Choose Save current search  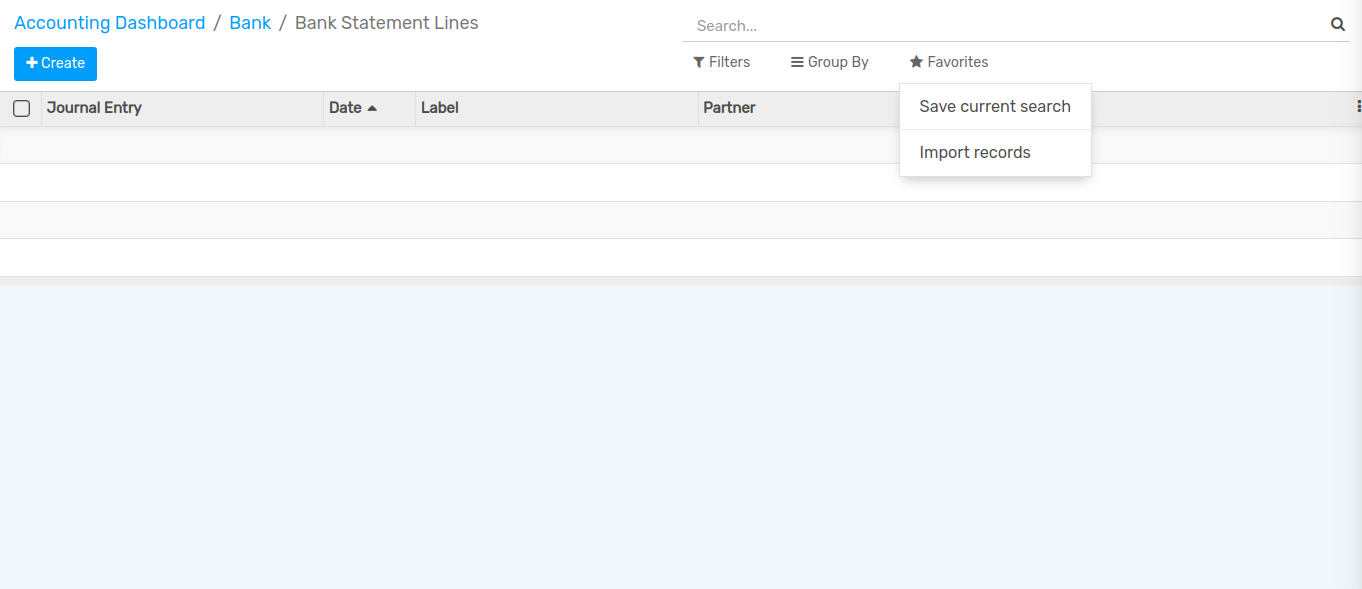point(994,107)
